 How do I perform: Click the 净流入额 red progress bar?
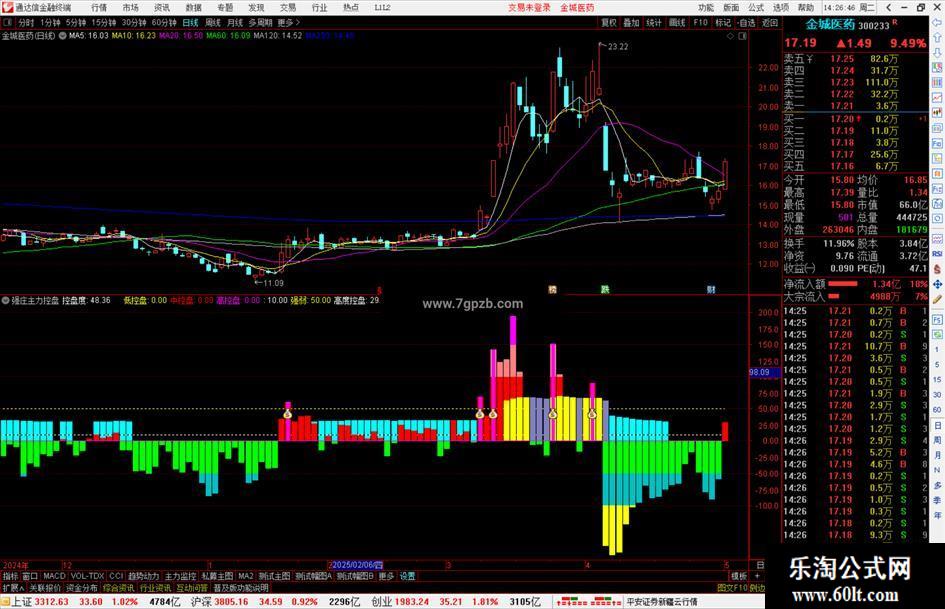coord(843,284)
